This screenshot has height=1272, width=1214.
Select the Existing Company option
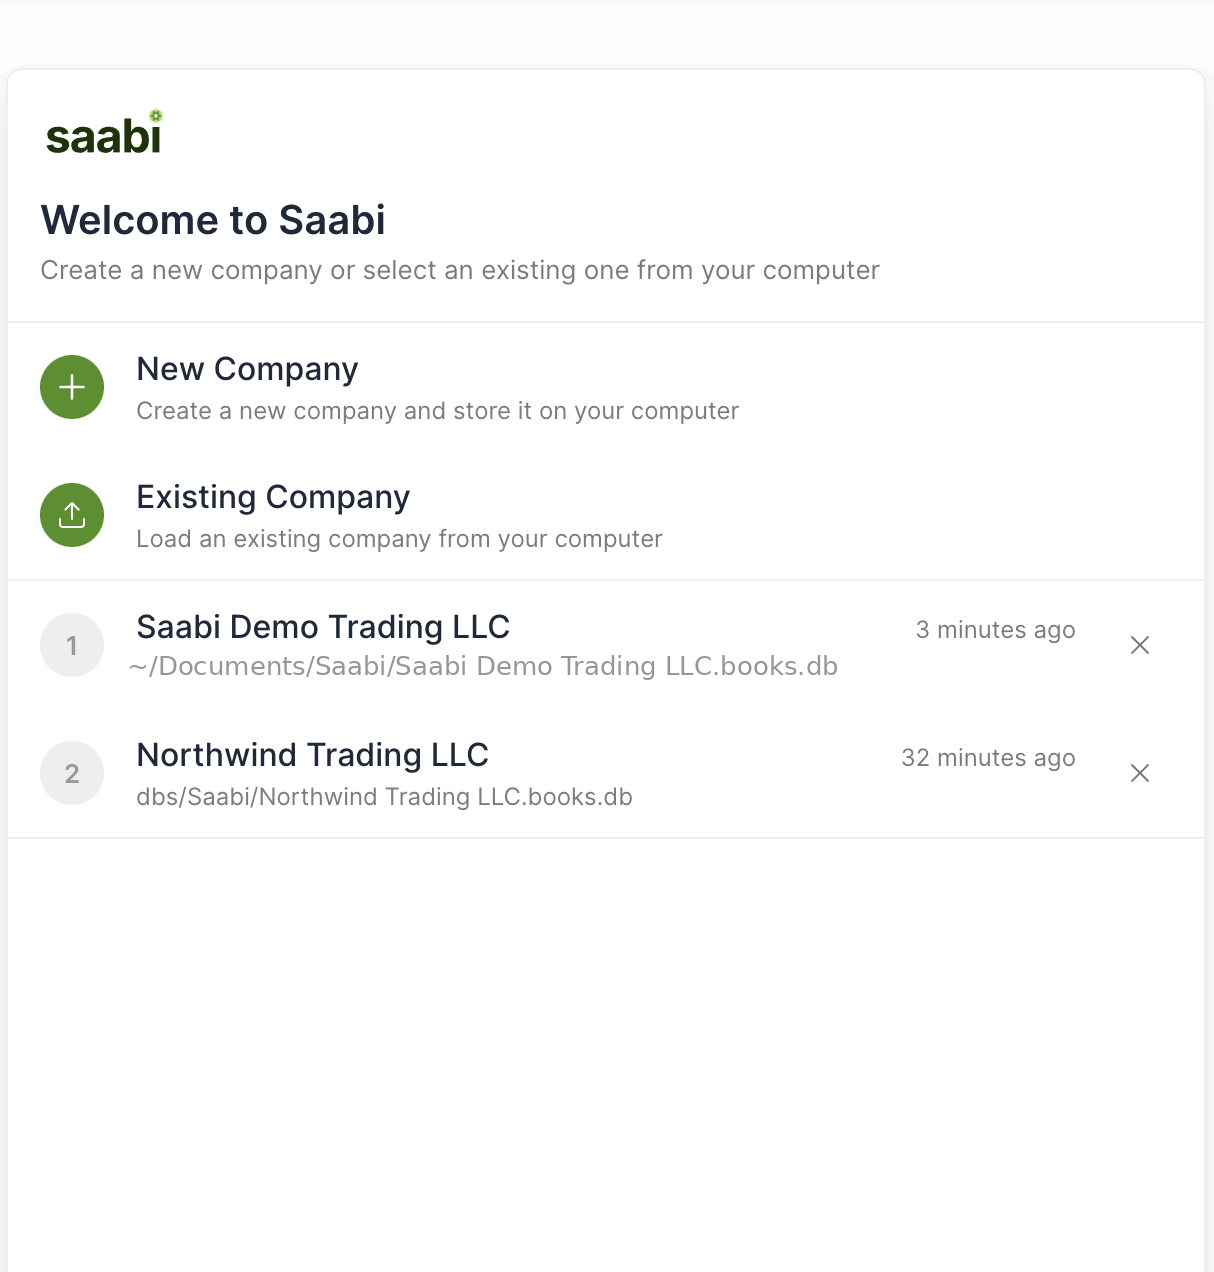click(x=606, y=515)
